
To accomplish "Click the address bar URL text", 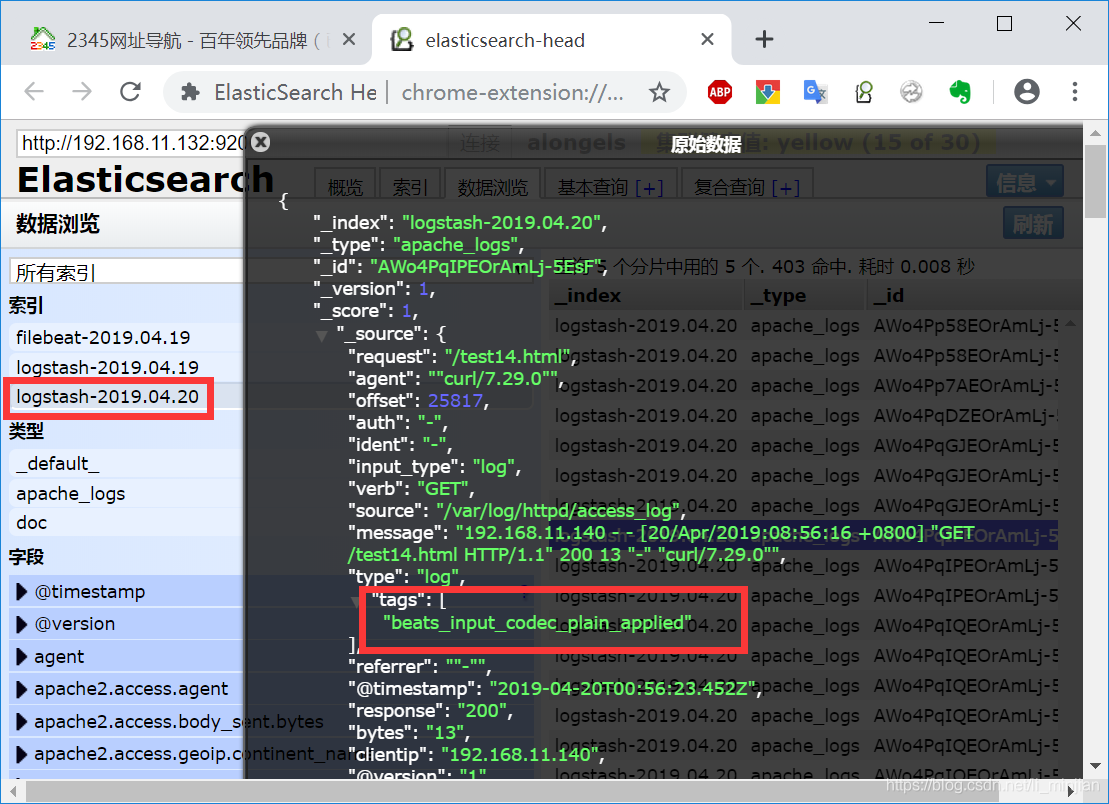I will (512, 92).
